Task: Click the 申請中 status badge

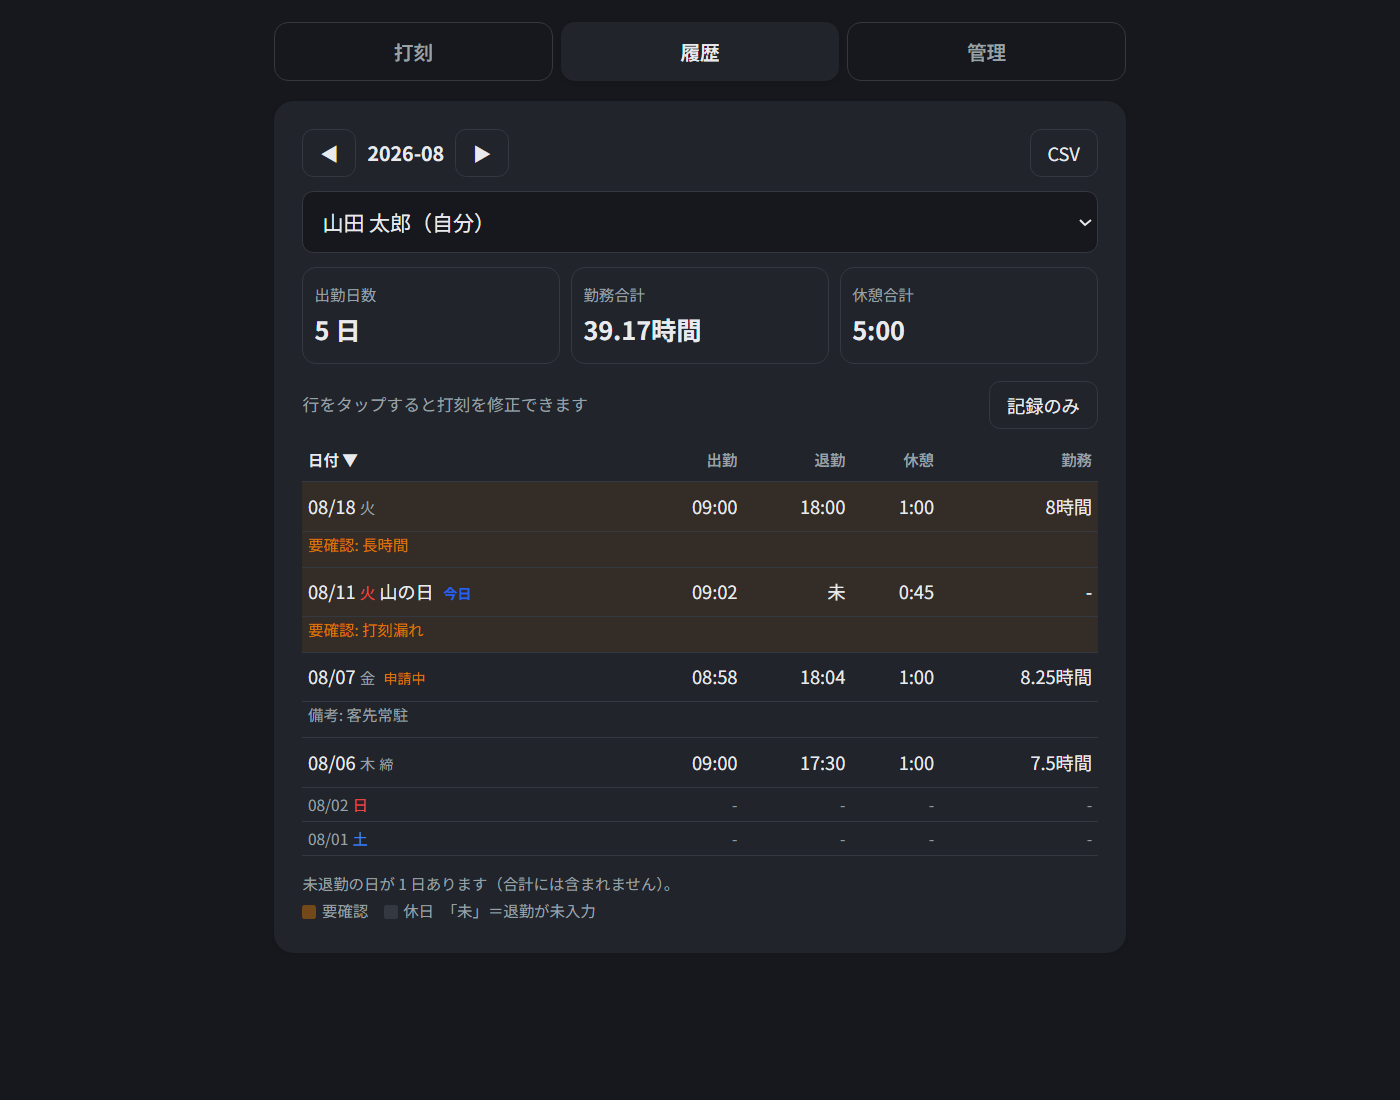Action: click(x=405, y=678)
